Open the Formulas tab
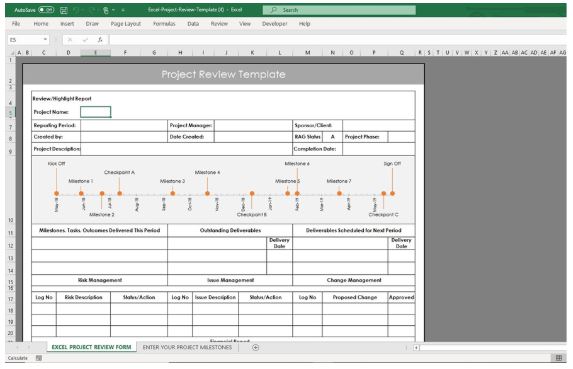 click(x=164, y=24)
